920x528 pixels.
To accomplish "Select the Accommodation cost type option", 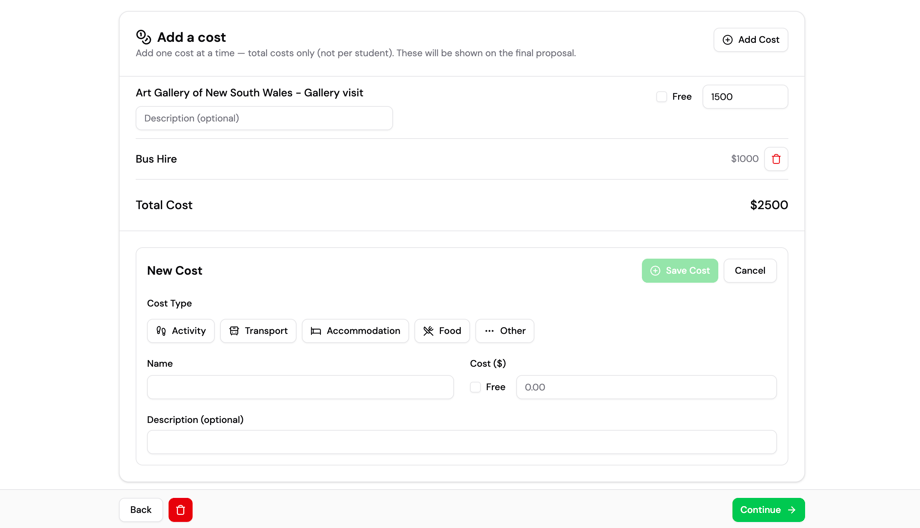I will pyautogui.click(x=355, y=331).
